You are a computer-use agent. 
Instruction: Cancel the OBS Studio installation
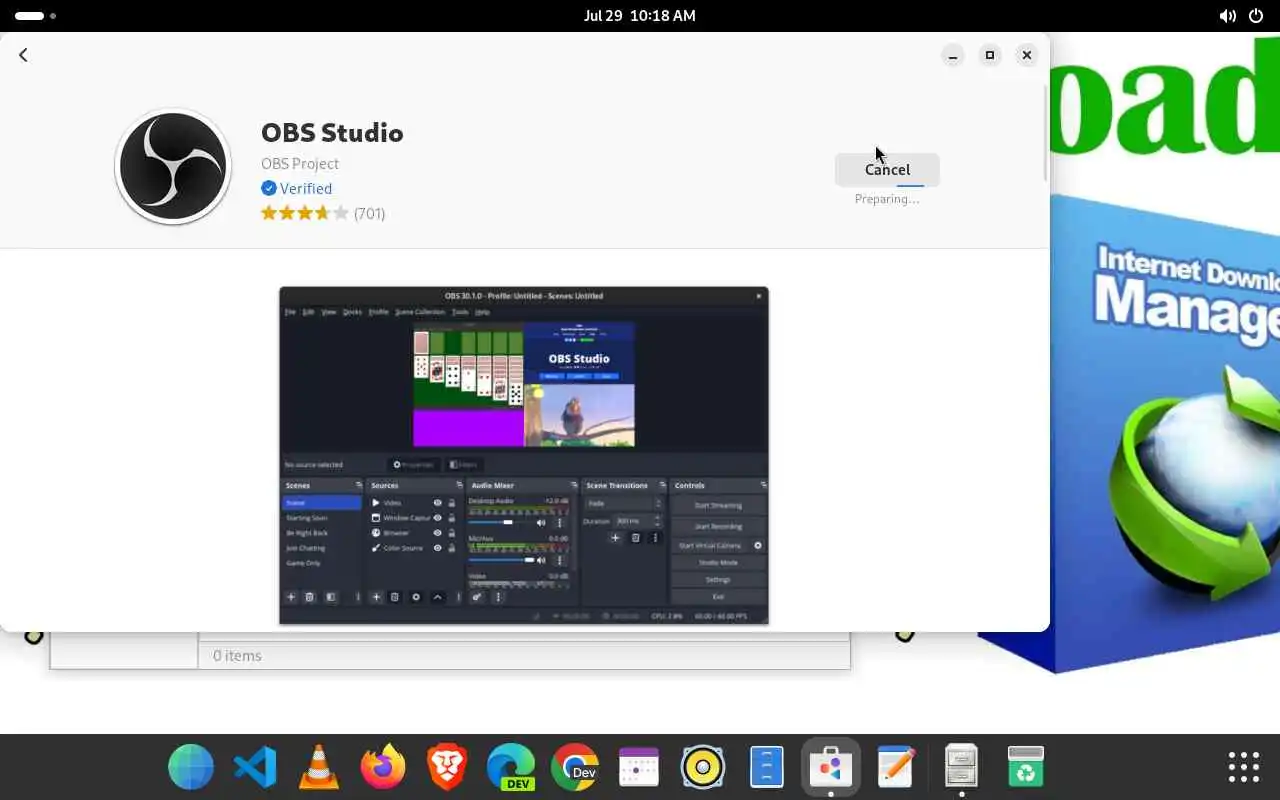[x=887, y=170]
